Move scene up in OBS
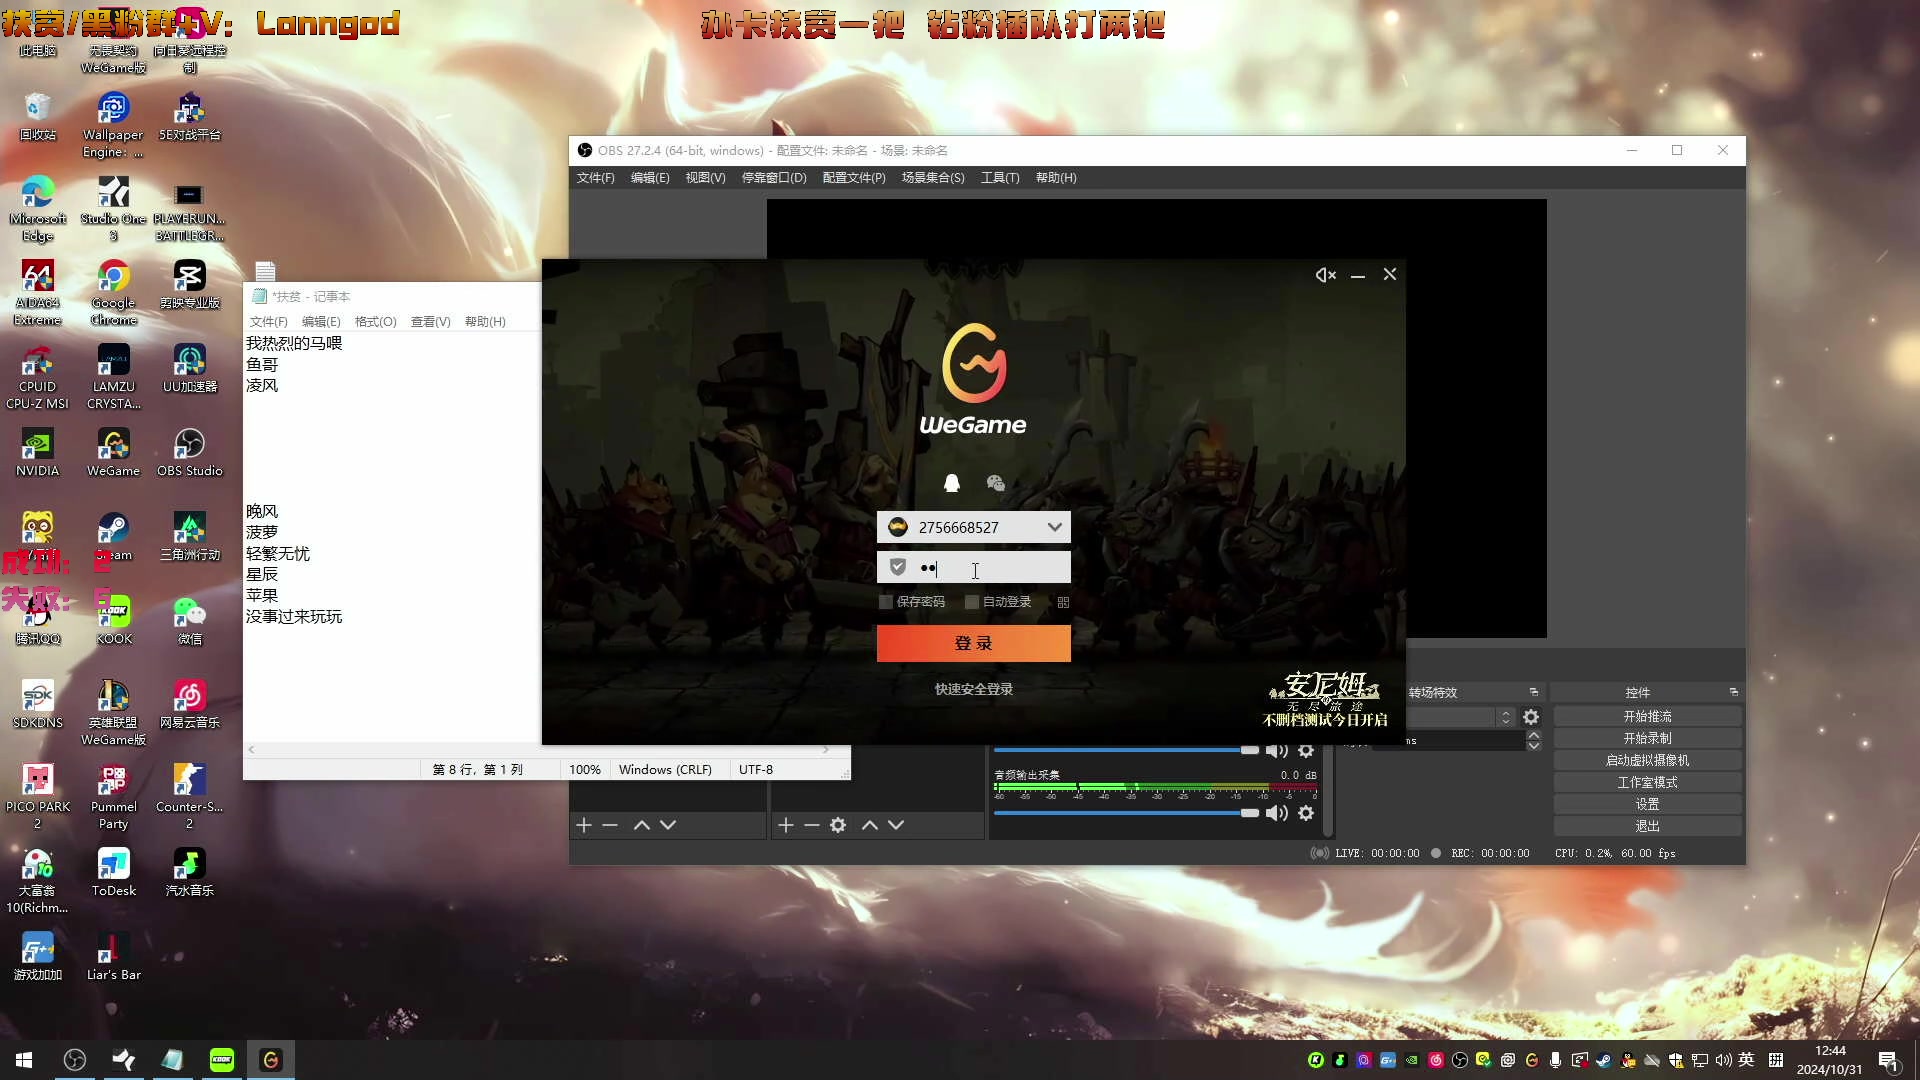The width and height of the screenshot is (1920, 1080). (642, 825)
